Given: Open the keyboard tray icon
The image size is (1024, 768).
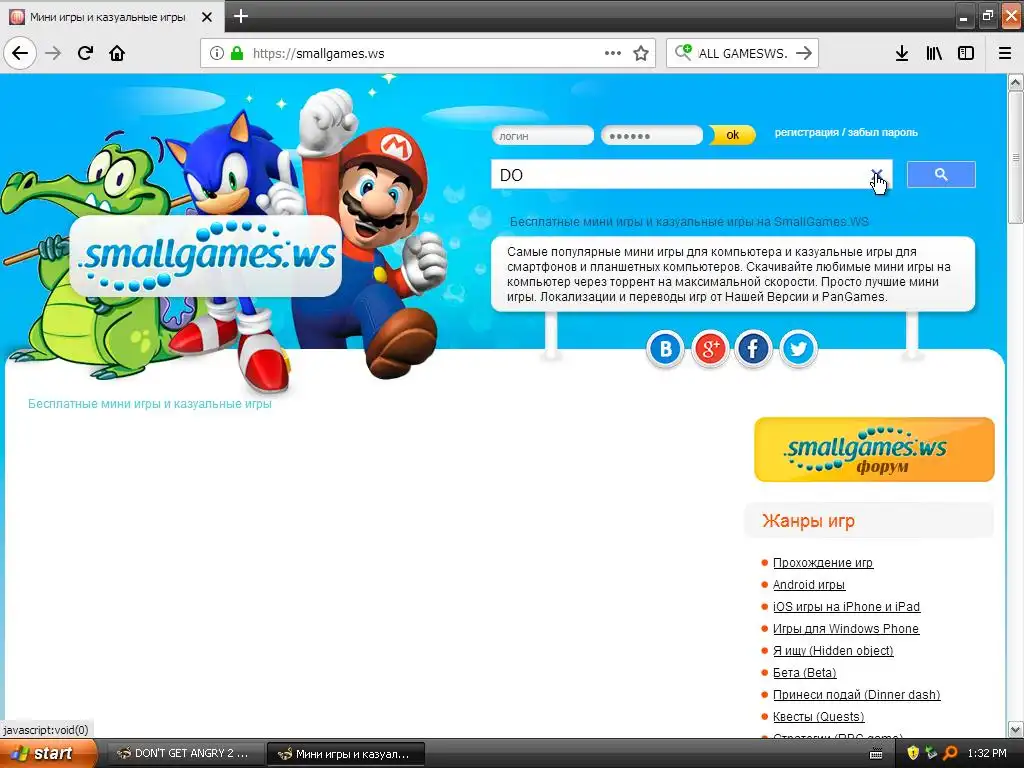Looking at the screenshot, I should 876,754.
